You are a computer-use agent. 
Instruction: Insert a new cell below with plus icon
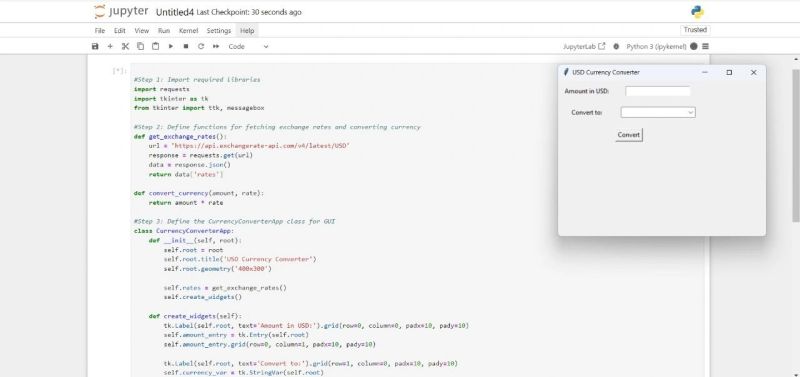click(x=110, y=46)
